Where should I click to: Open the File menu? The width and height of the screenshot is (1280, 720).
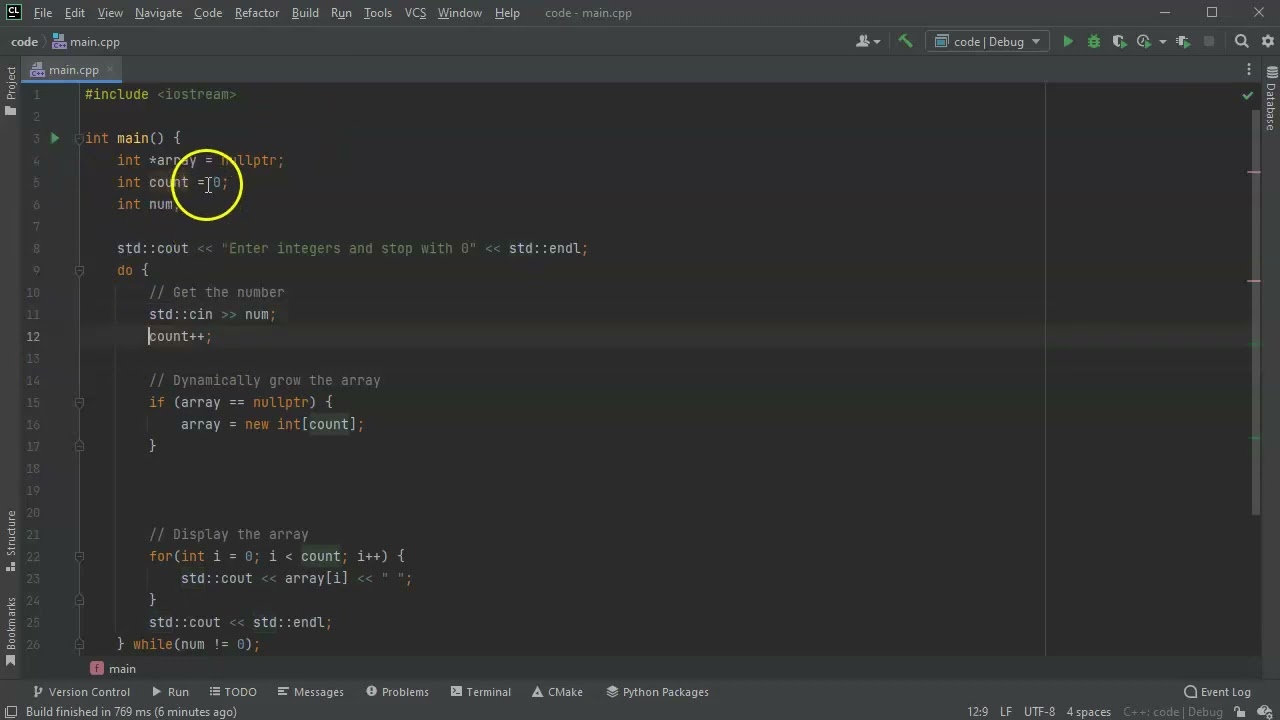pyautogui.click(x=43, y=13)
